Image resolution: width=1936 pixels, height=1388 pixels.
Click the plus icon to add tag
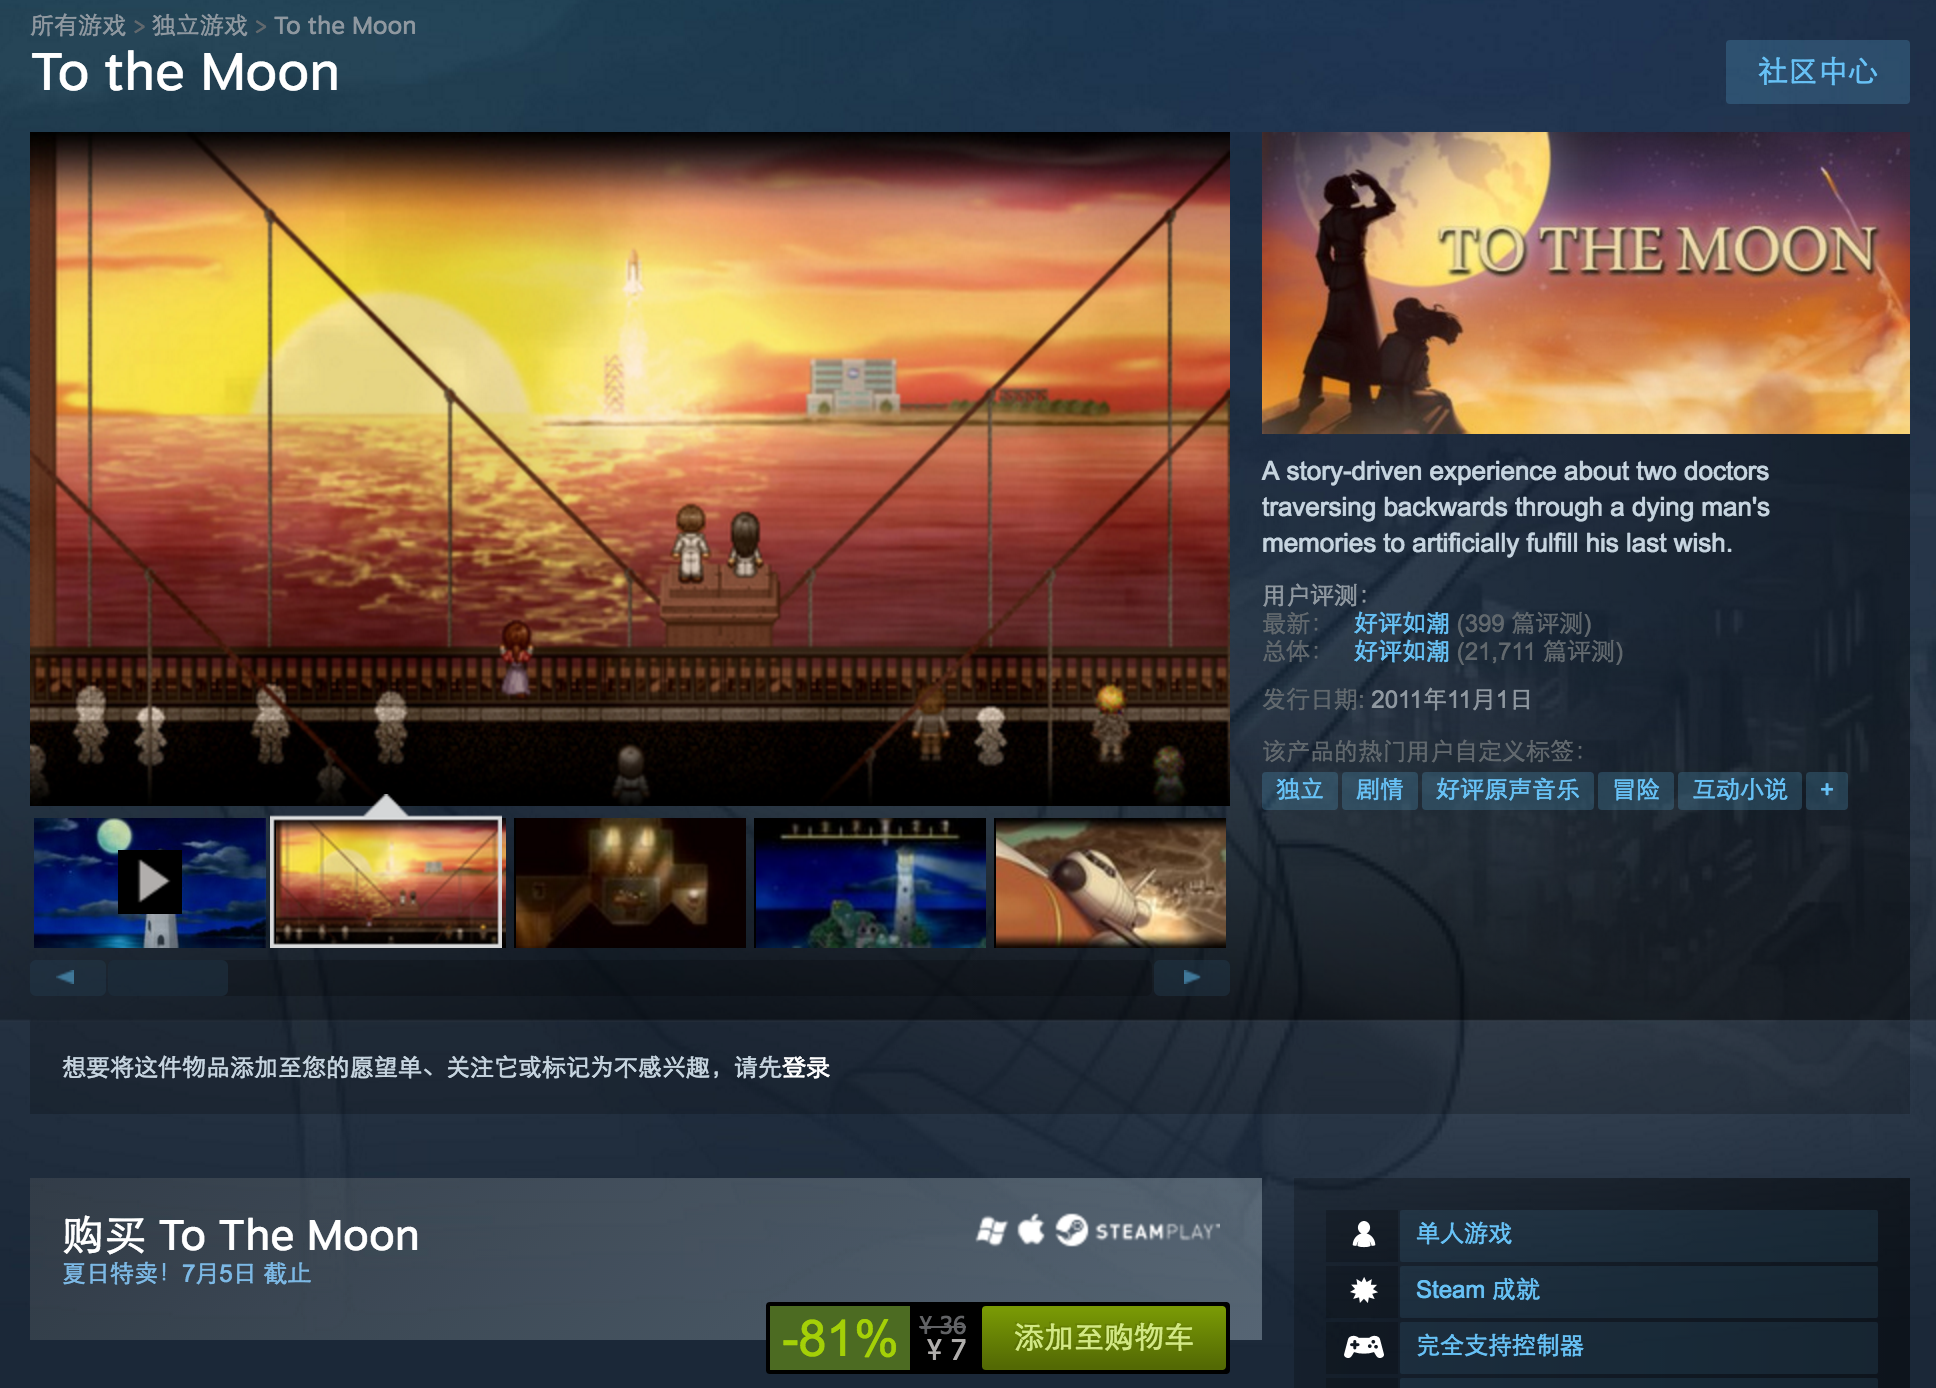point(1827,790)
